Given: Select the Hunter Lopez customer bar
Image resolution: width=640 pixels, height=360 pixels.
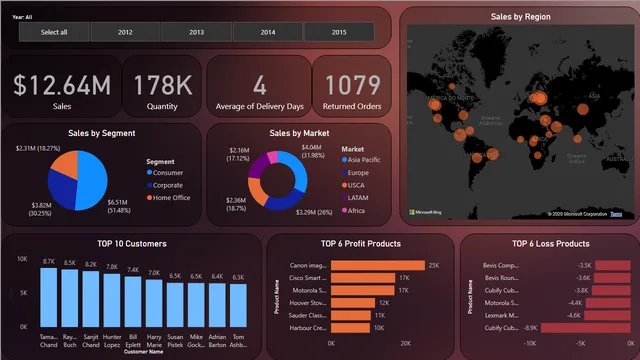Looking at the screenshot, I should pyautogui.click(x=112, y=300).
